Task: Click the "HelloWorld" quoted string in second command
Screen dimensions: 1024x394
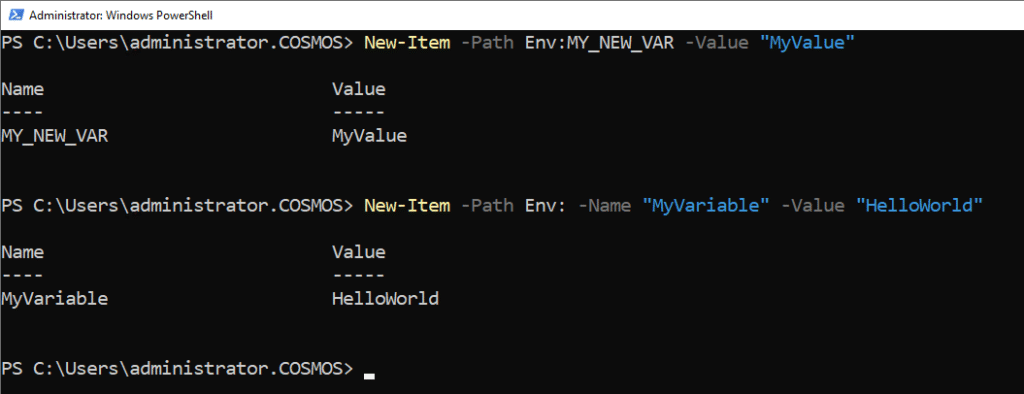Action: tap(920, 206)
